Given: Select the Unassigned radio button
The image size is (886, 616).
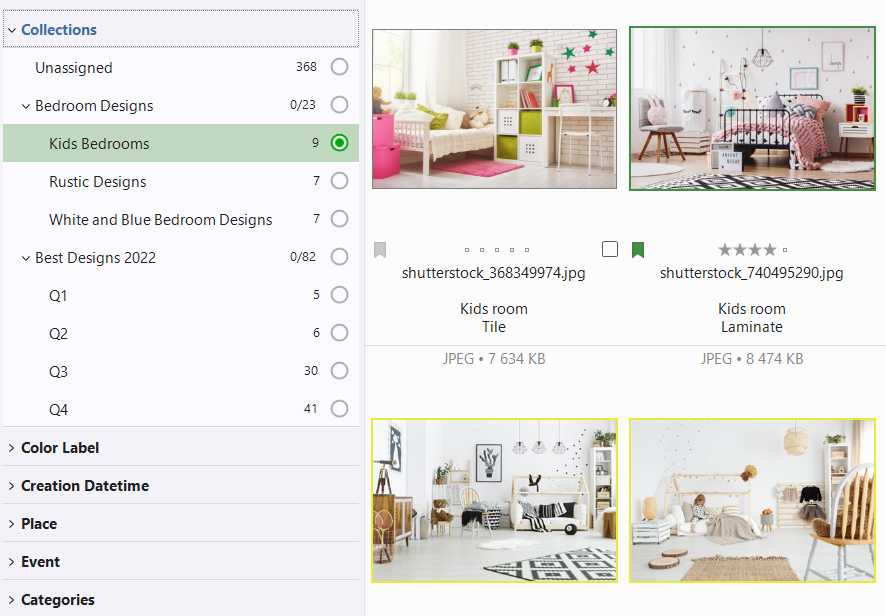Looking at the screenshot, I should tap(340, 68).
